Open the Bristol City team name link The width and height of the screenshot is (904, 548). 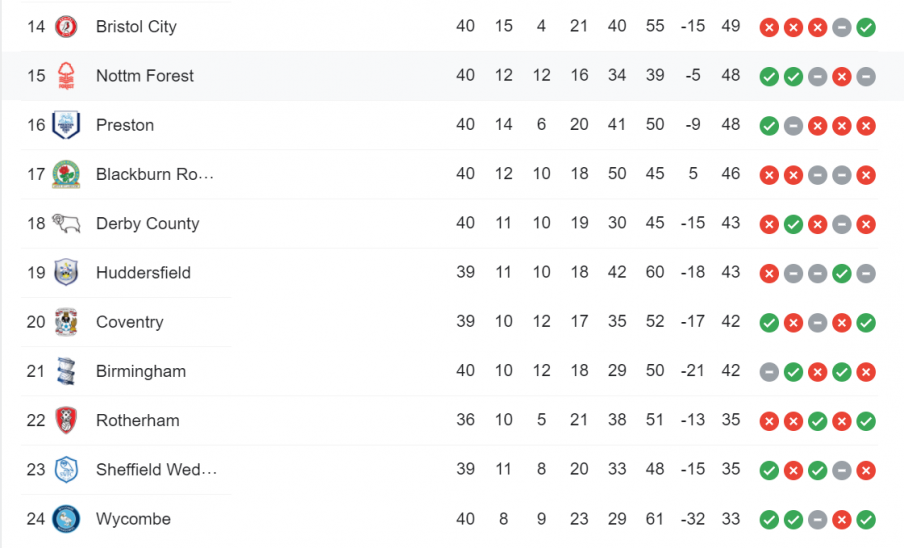136,27
